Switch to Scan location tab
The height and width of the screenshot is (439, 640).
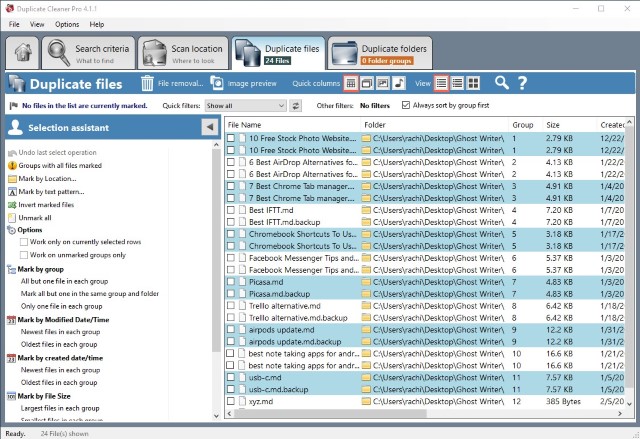pos(183,53)
